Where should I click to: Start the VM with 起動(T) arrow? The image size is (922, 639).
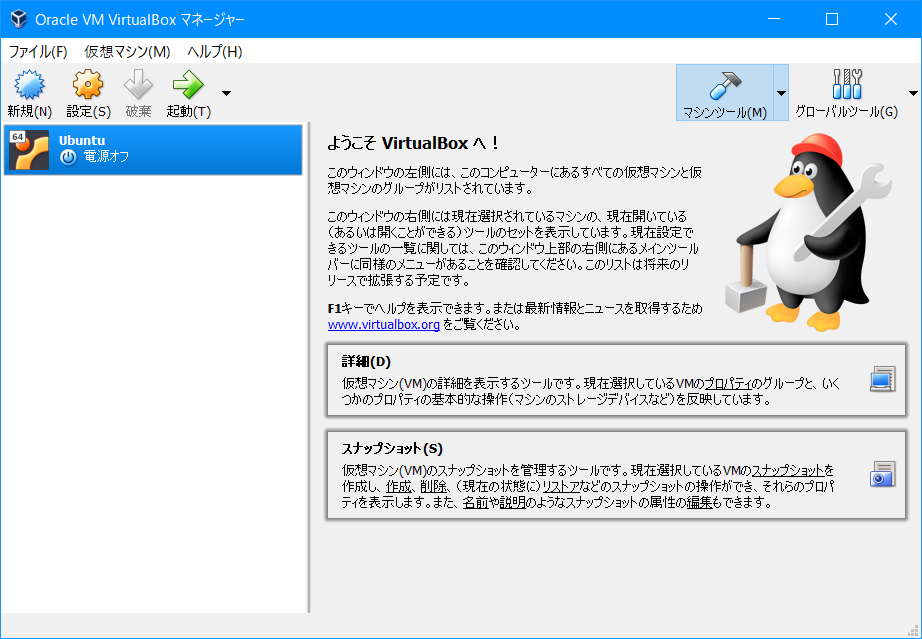pyautogui.click(x=188, y=86)
